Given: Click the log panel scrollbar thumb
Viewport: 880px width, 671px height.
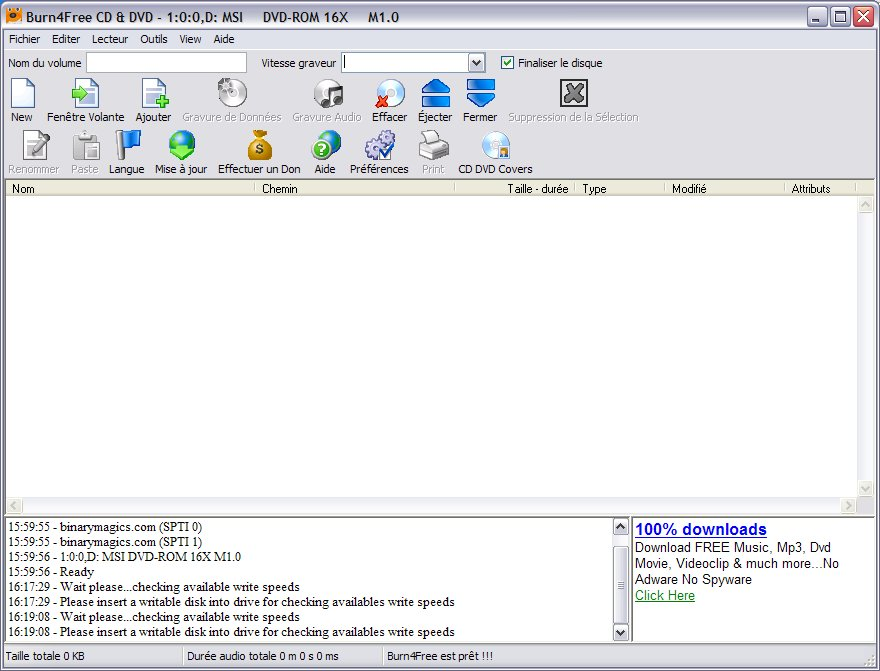Looking at the screenshot, I should [x=620, y=585].
